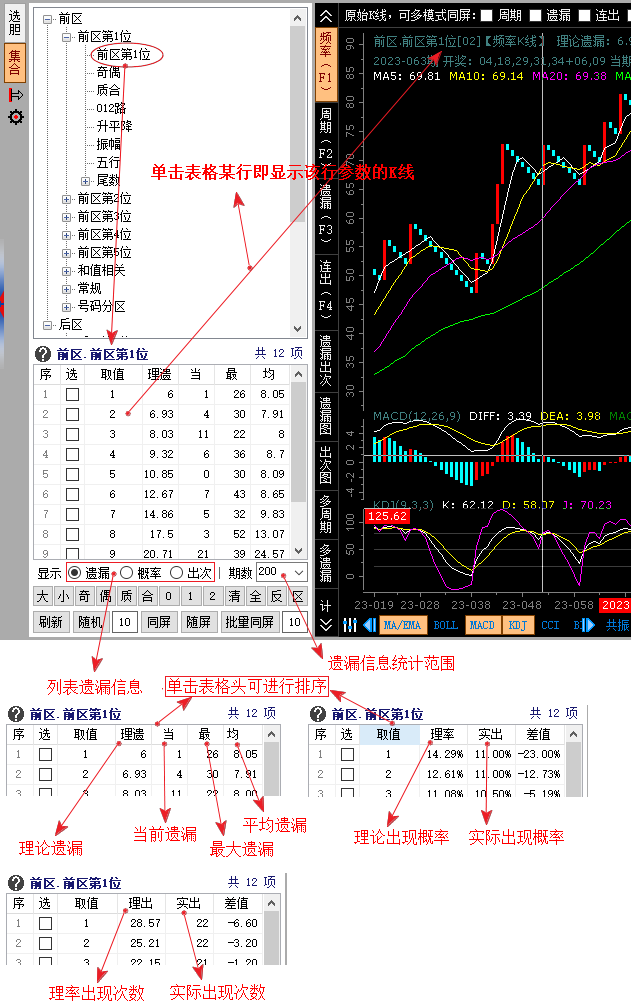Select the 概率 display radio button
The width and height of the screenshot is (631, 1007).
[126, 573]
